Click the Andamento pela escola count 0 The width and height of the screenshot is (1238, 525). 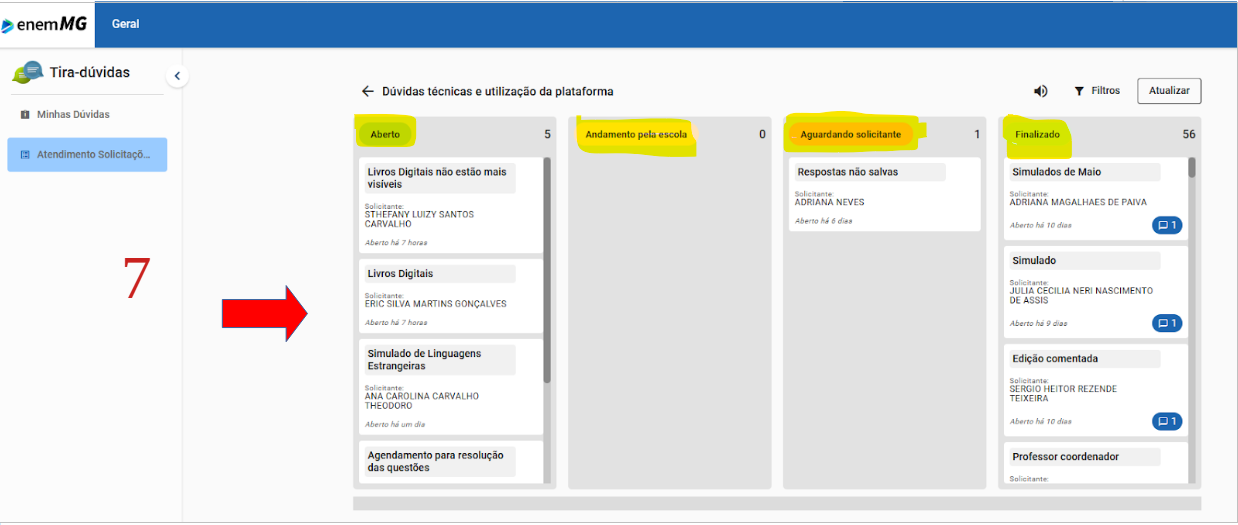[762, 134]
